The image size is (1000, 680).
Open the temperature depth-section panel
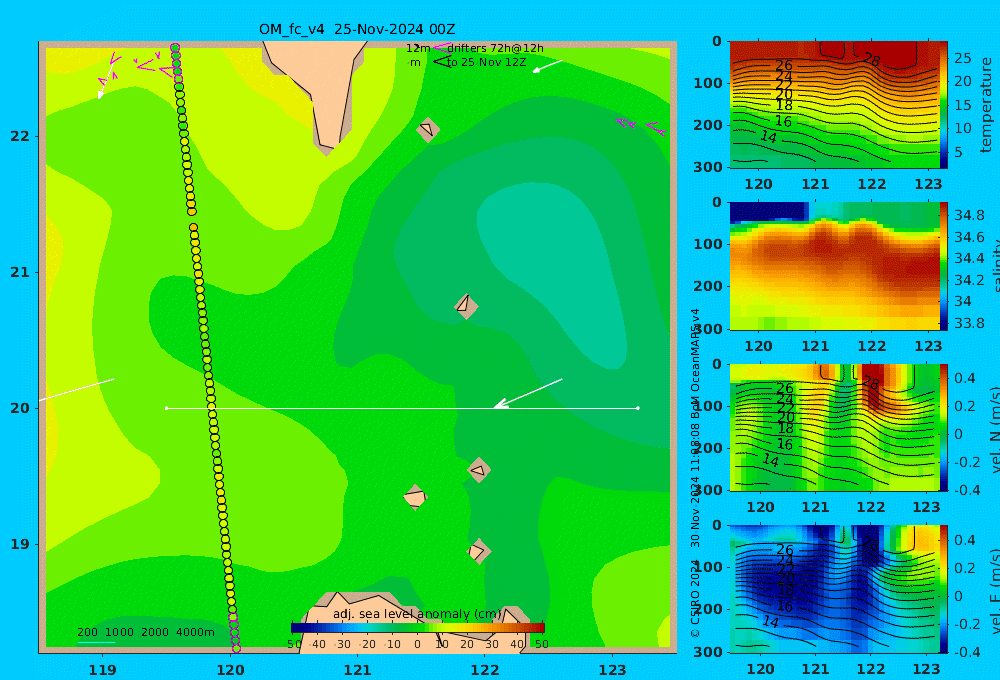tap(834, 105)
